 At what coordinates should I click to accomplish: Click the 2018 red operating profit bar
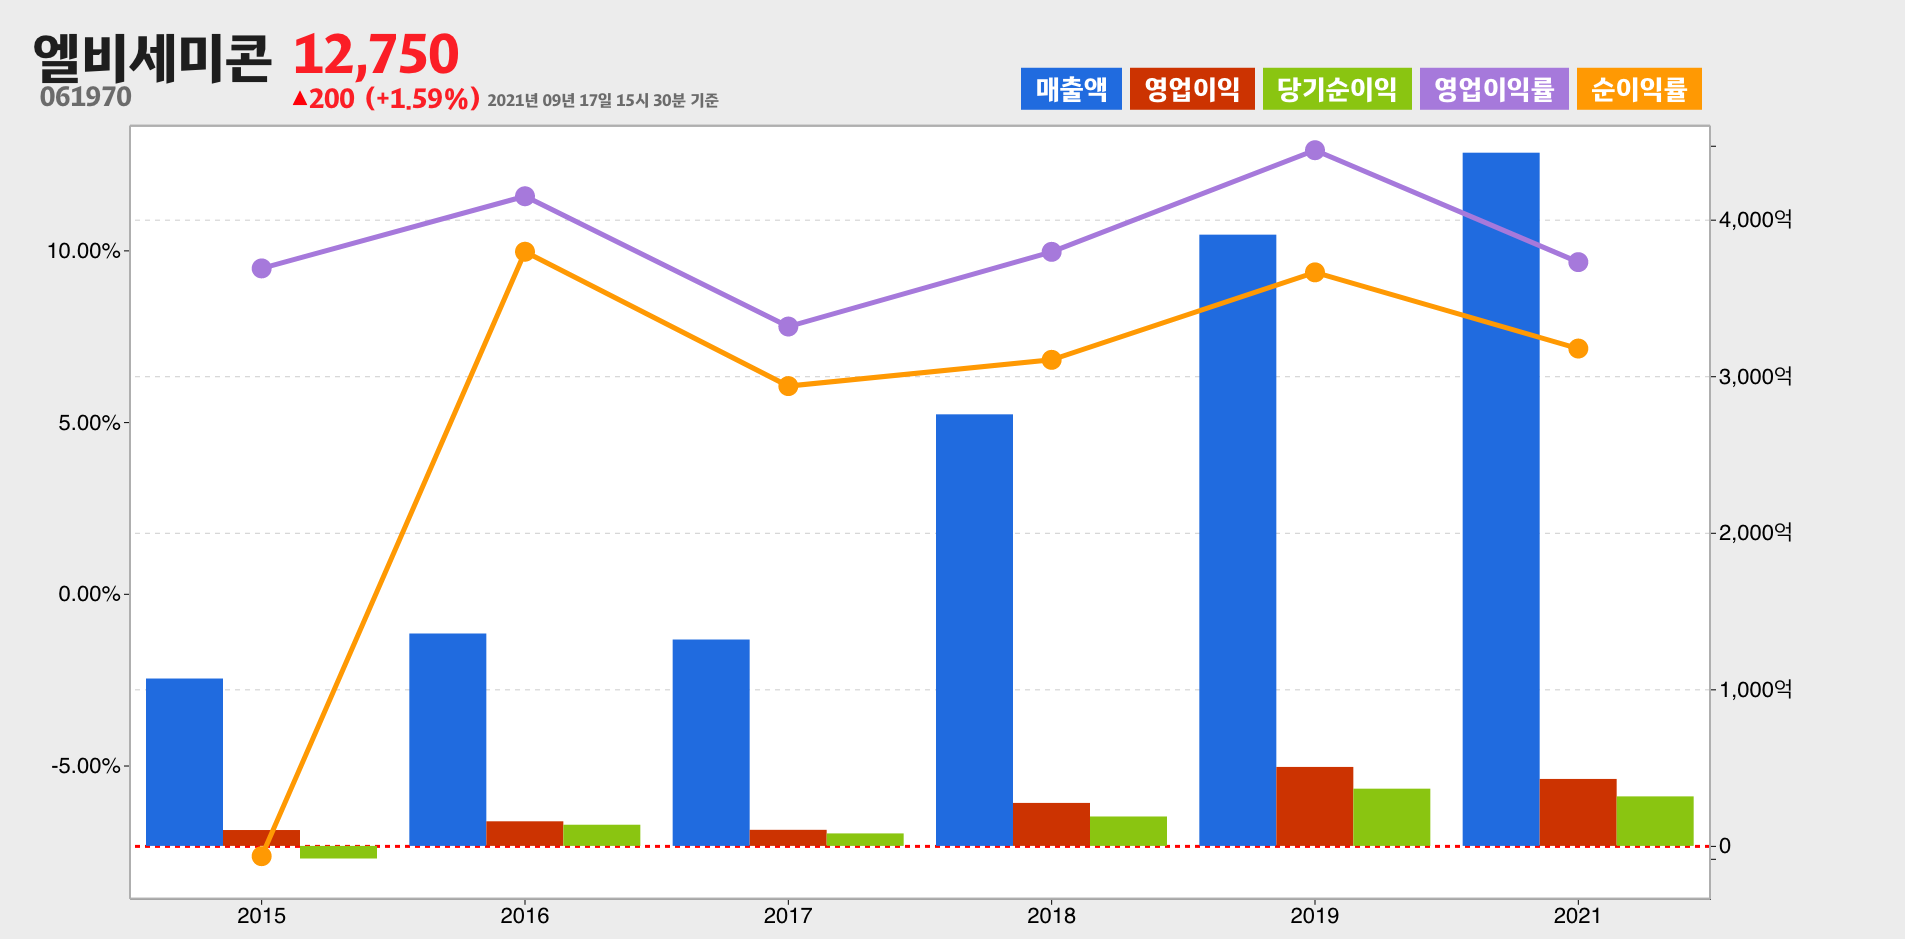coord(1051,825)
